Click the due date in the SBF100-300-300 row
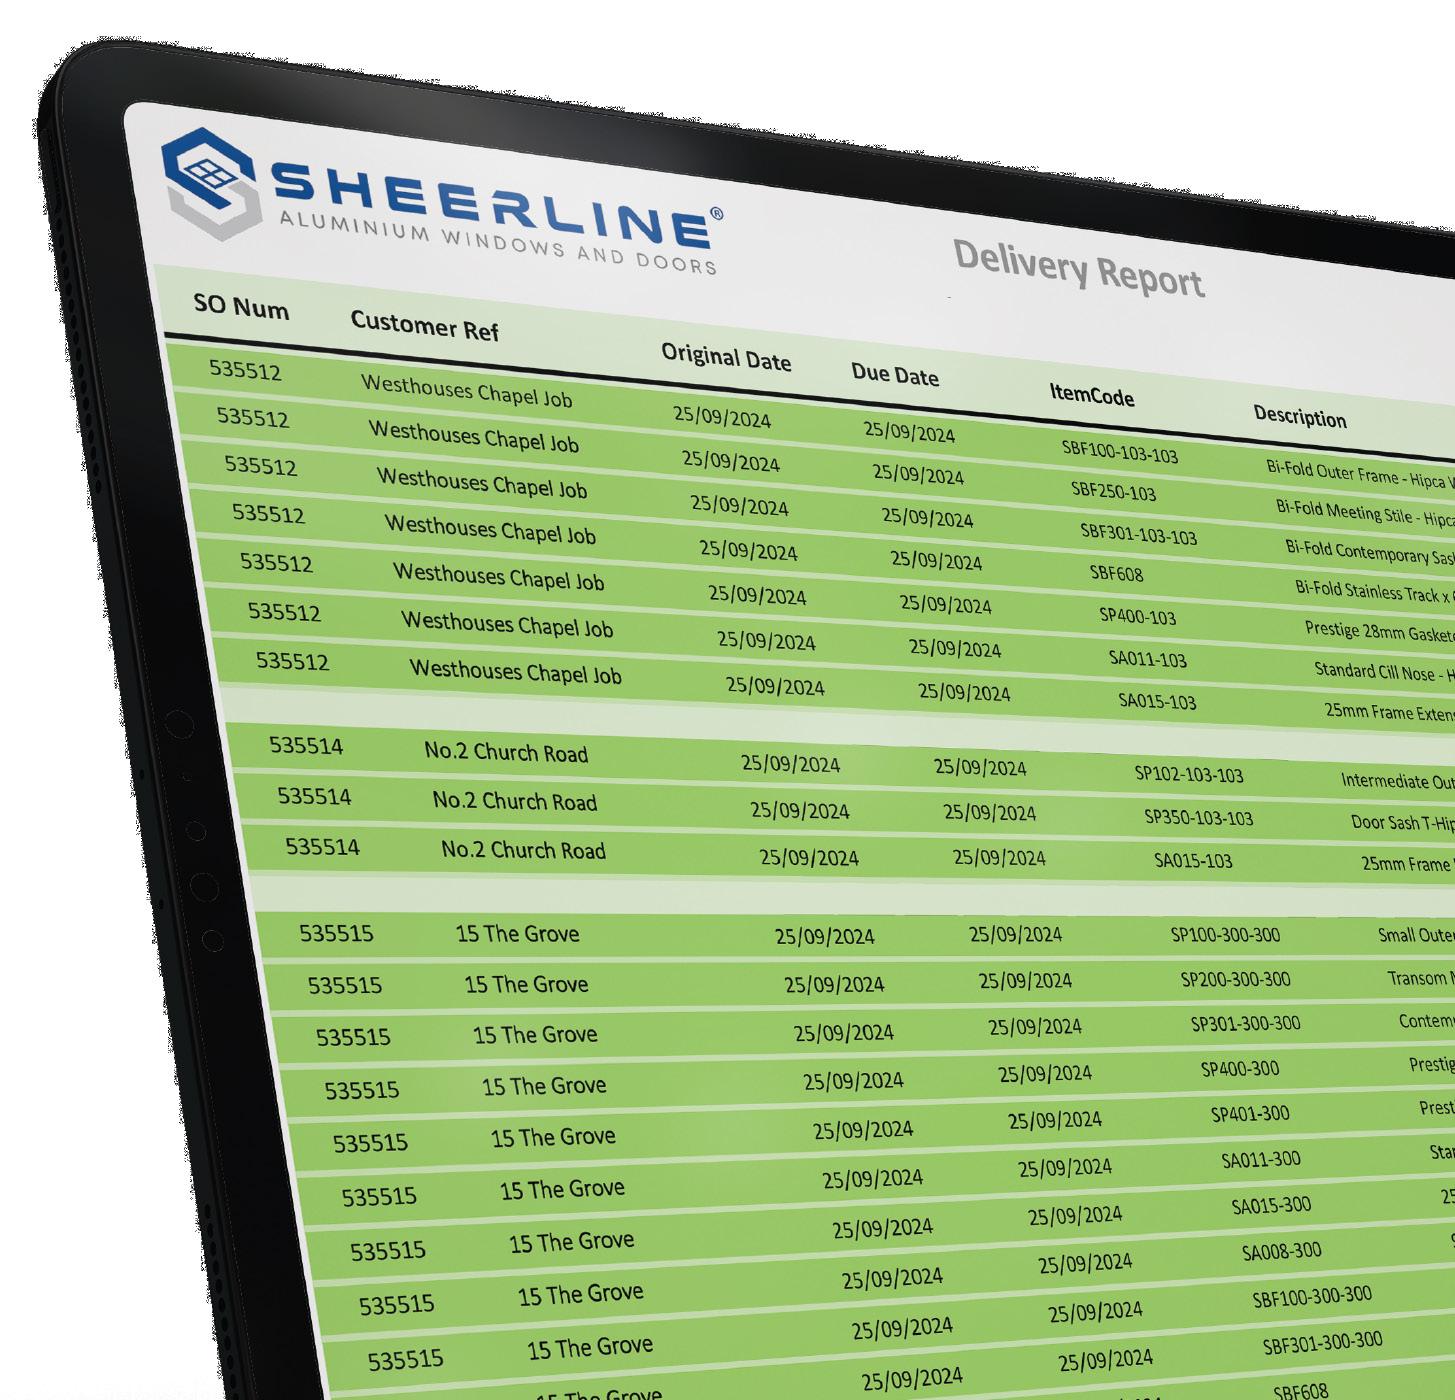This screenshot has width=1455, height=1400. 1095,1310
